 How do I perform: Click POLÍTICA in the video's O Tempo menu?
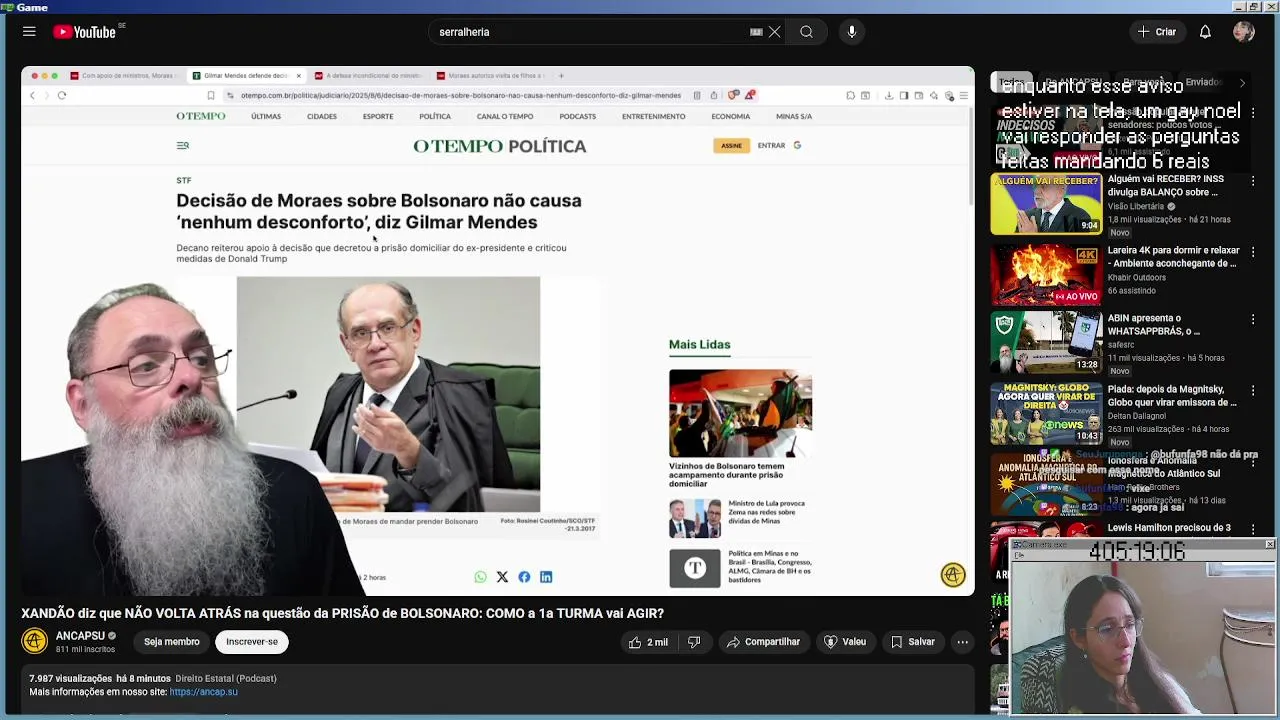435,116
